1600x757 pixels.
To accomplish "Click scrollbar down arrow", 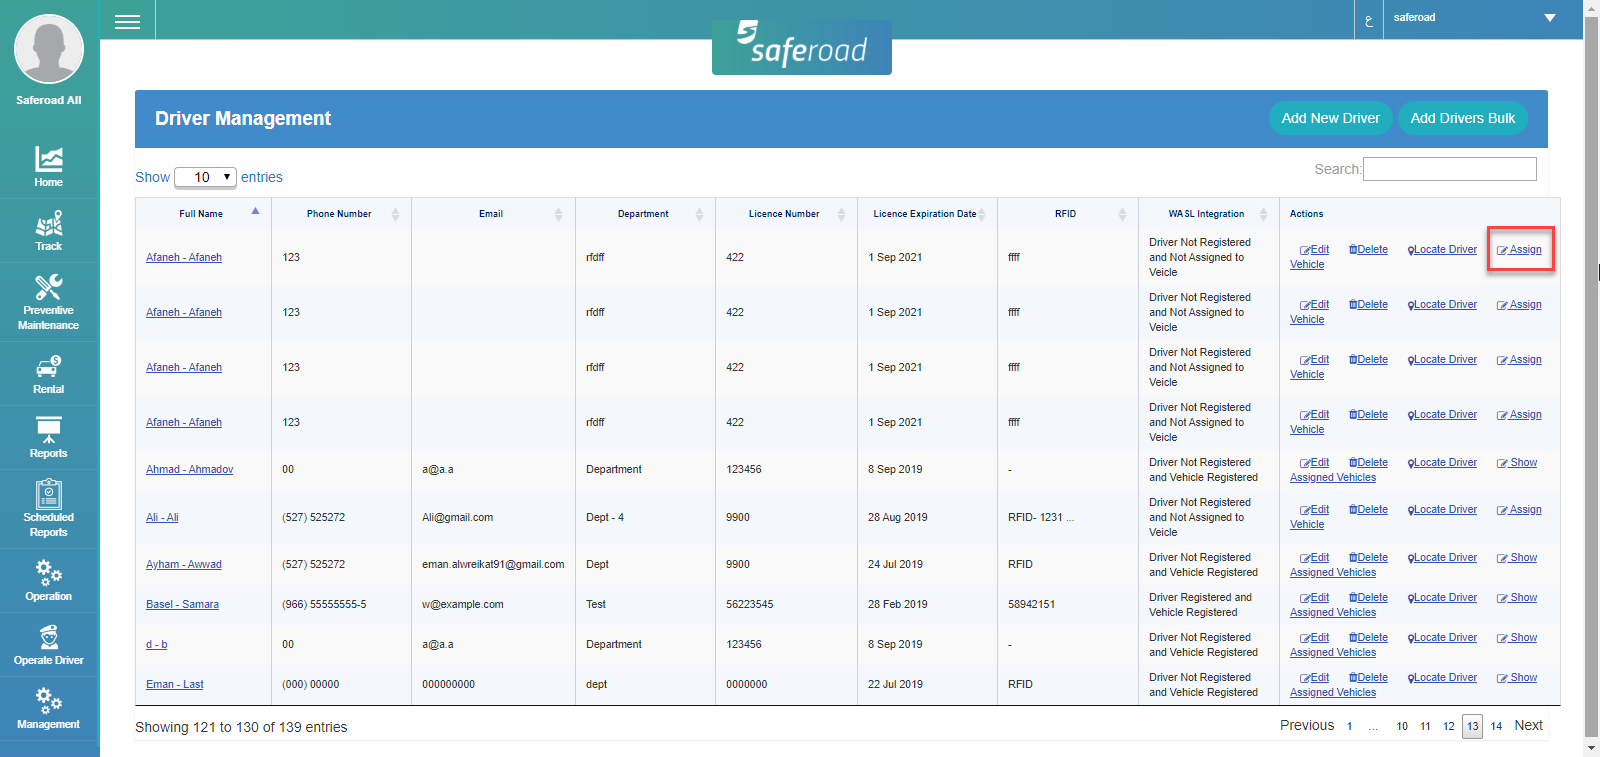I will 1591,748.
